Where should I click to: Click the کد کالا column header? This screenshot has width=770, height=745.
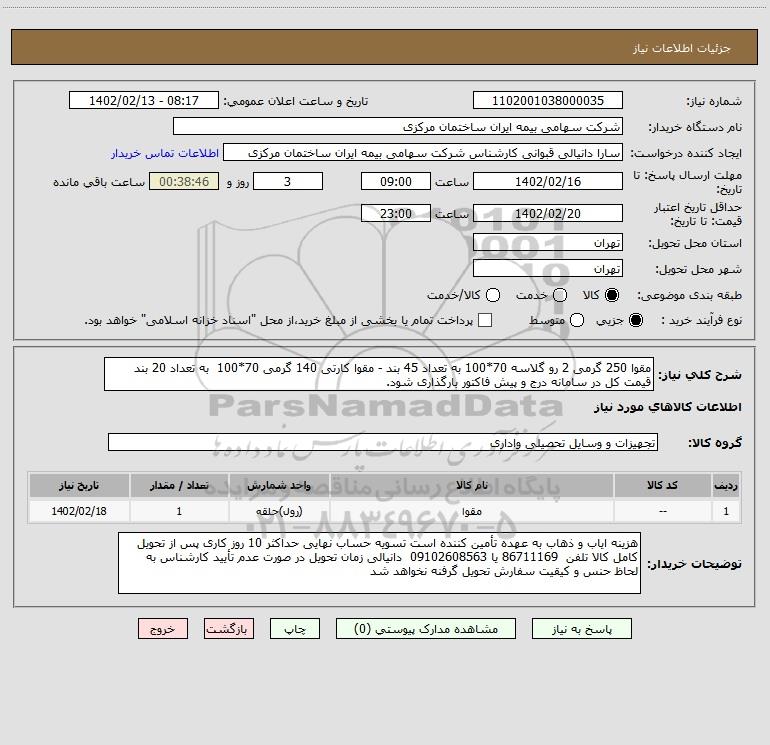click(662, 485)
